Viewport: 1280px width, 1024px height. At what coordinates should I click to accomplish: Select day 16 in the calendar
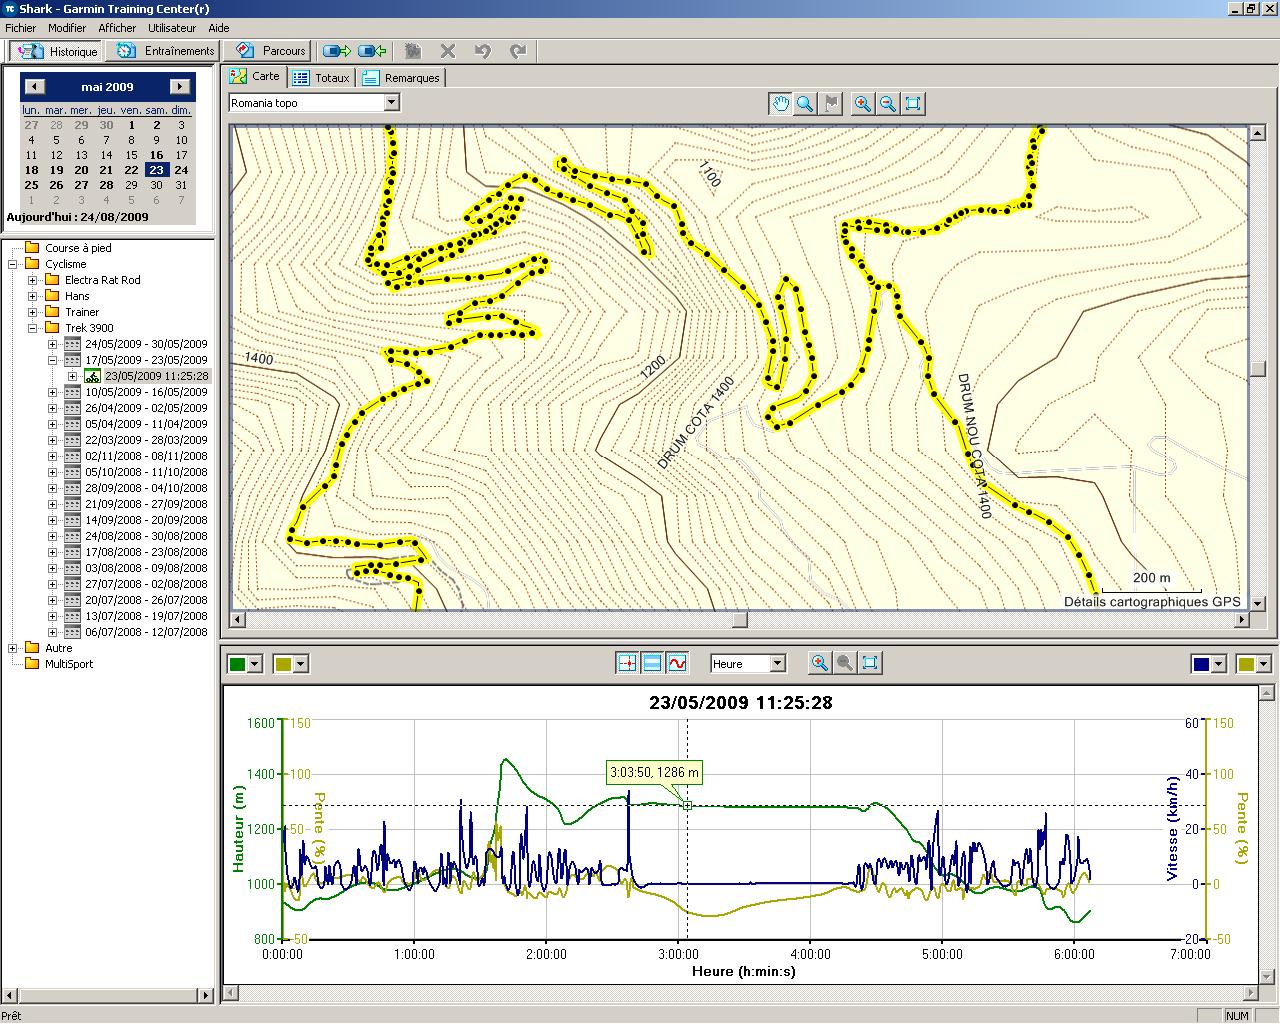point(156,155)
